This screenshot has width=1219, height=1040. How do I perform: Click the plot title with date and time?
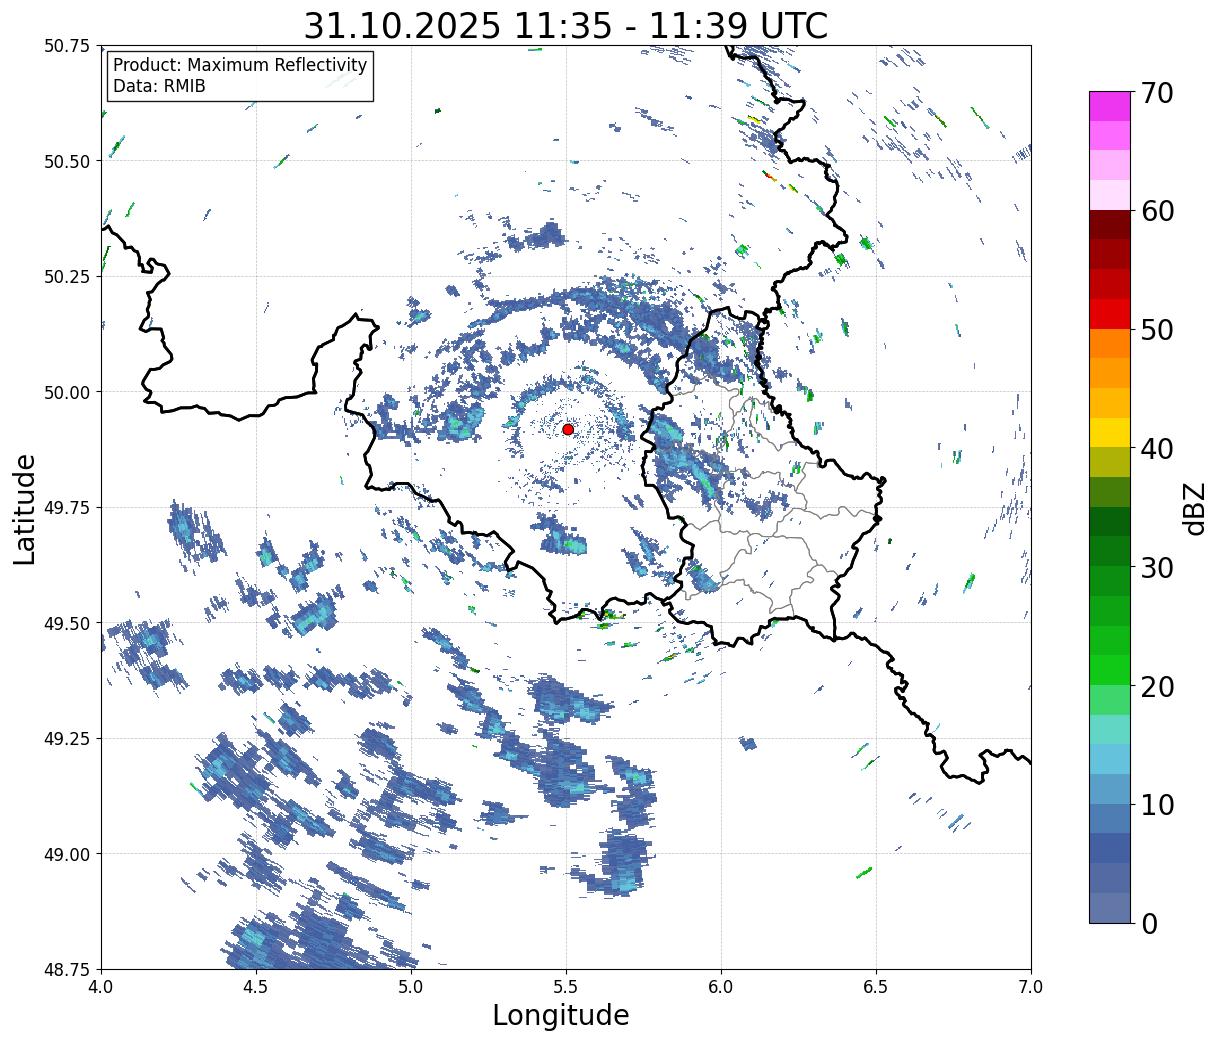[x=566, y=26]
